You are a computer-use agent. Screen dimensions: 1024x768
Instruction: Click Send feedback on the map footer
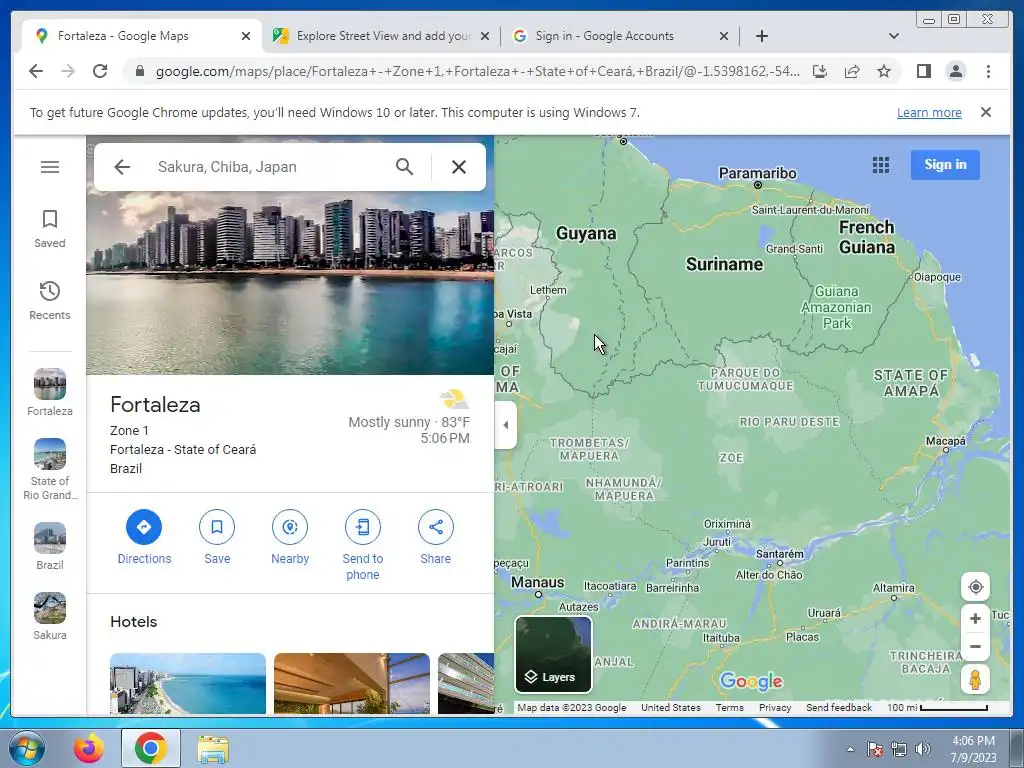click(839, 707)
